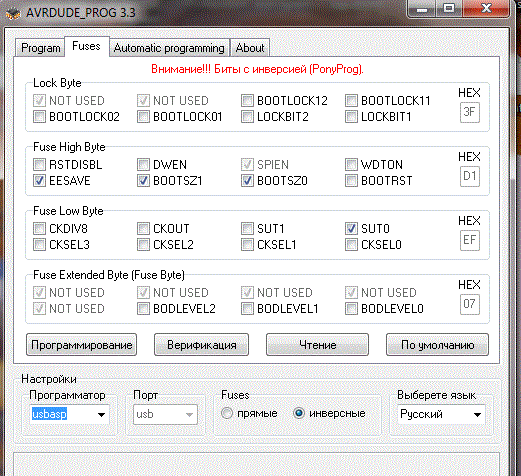Click the Fuse Low Byte HEX field EF
This screenshot has height=476, width=521.
[470, 240]
